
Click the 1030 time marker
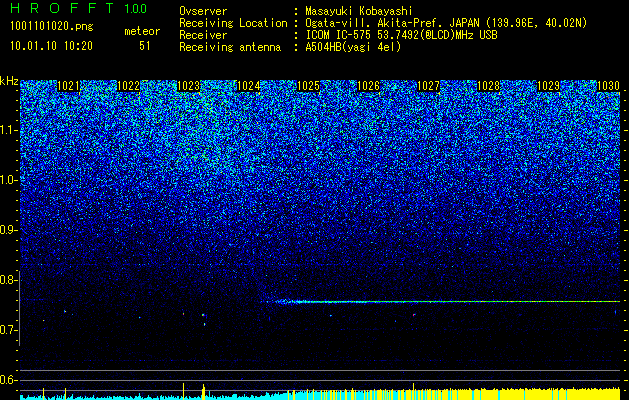point(608,86)
